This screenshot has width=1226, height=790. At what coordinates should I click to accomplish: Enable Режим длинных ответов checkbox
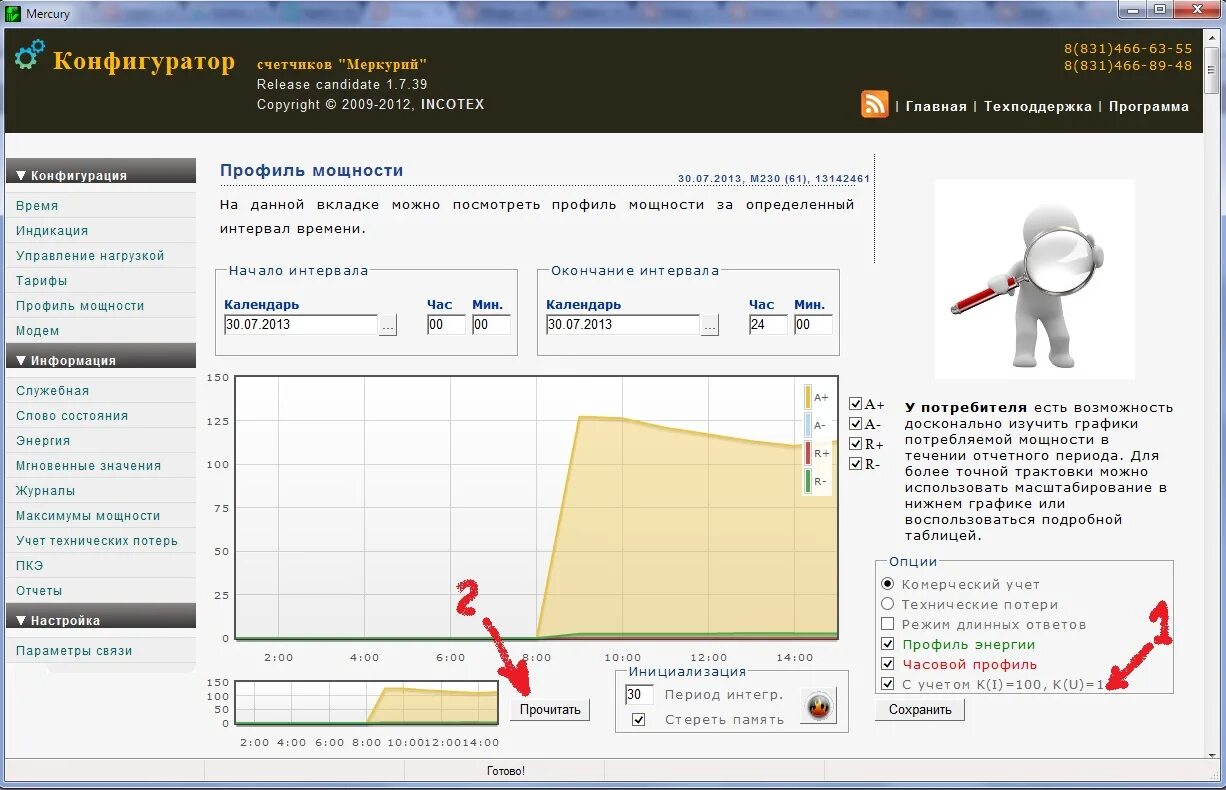(887, 624)
